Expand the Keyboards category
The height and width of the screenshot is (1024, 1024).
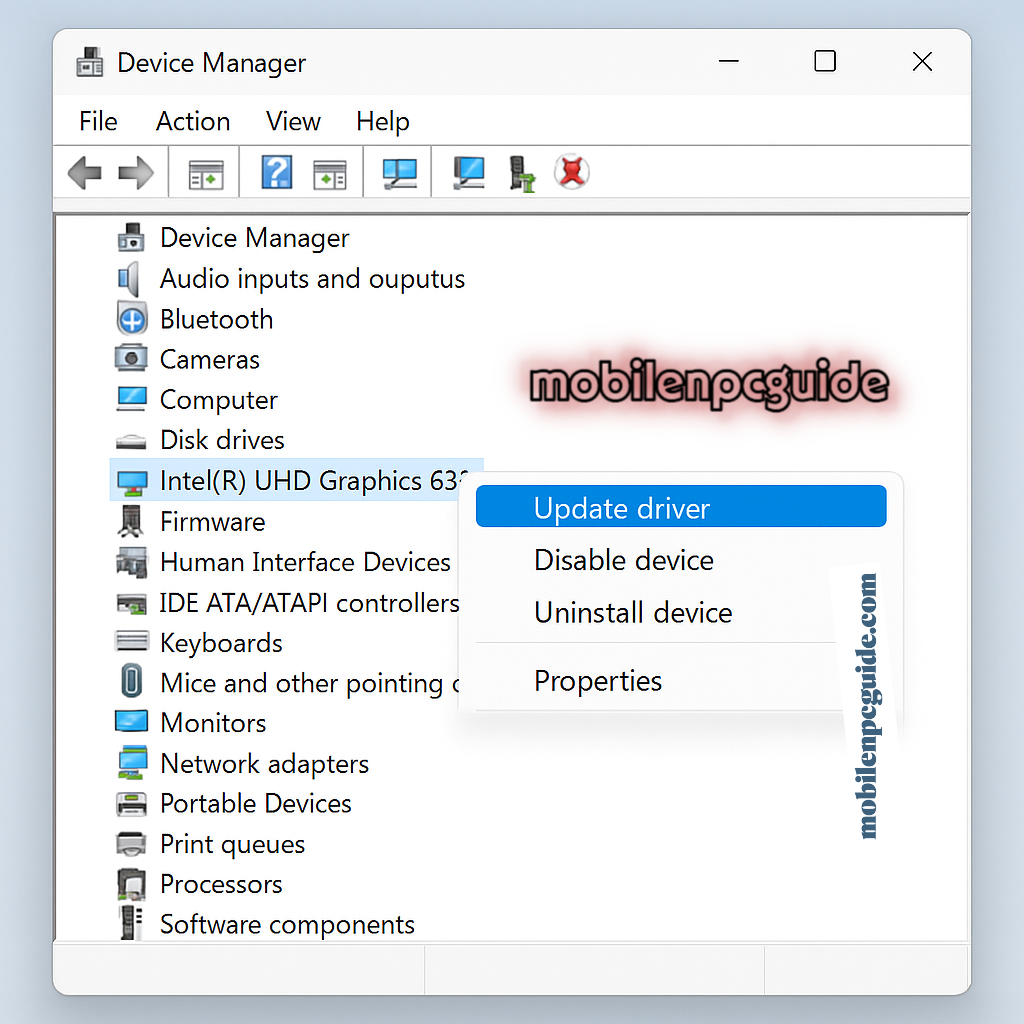pyautogui.click(x=220, y=642)
